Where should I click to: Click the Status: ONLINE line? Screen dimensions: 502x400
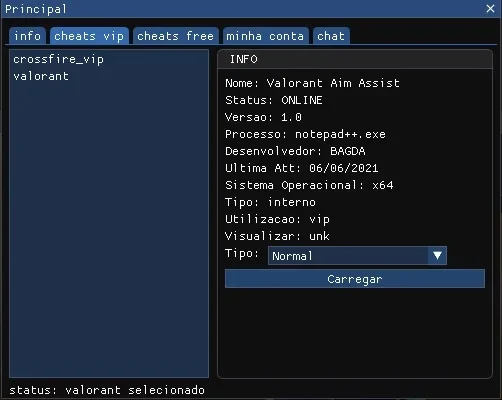(x=274, y=100)
